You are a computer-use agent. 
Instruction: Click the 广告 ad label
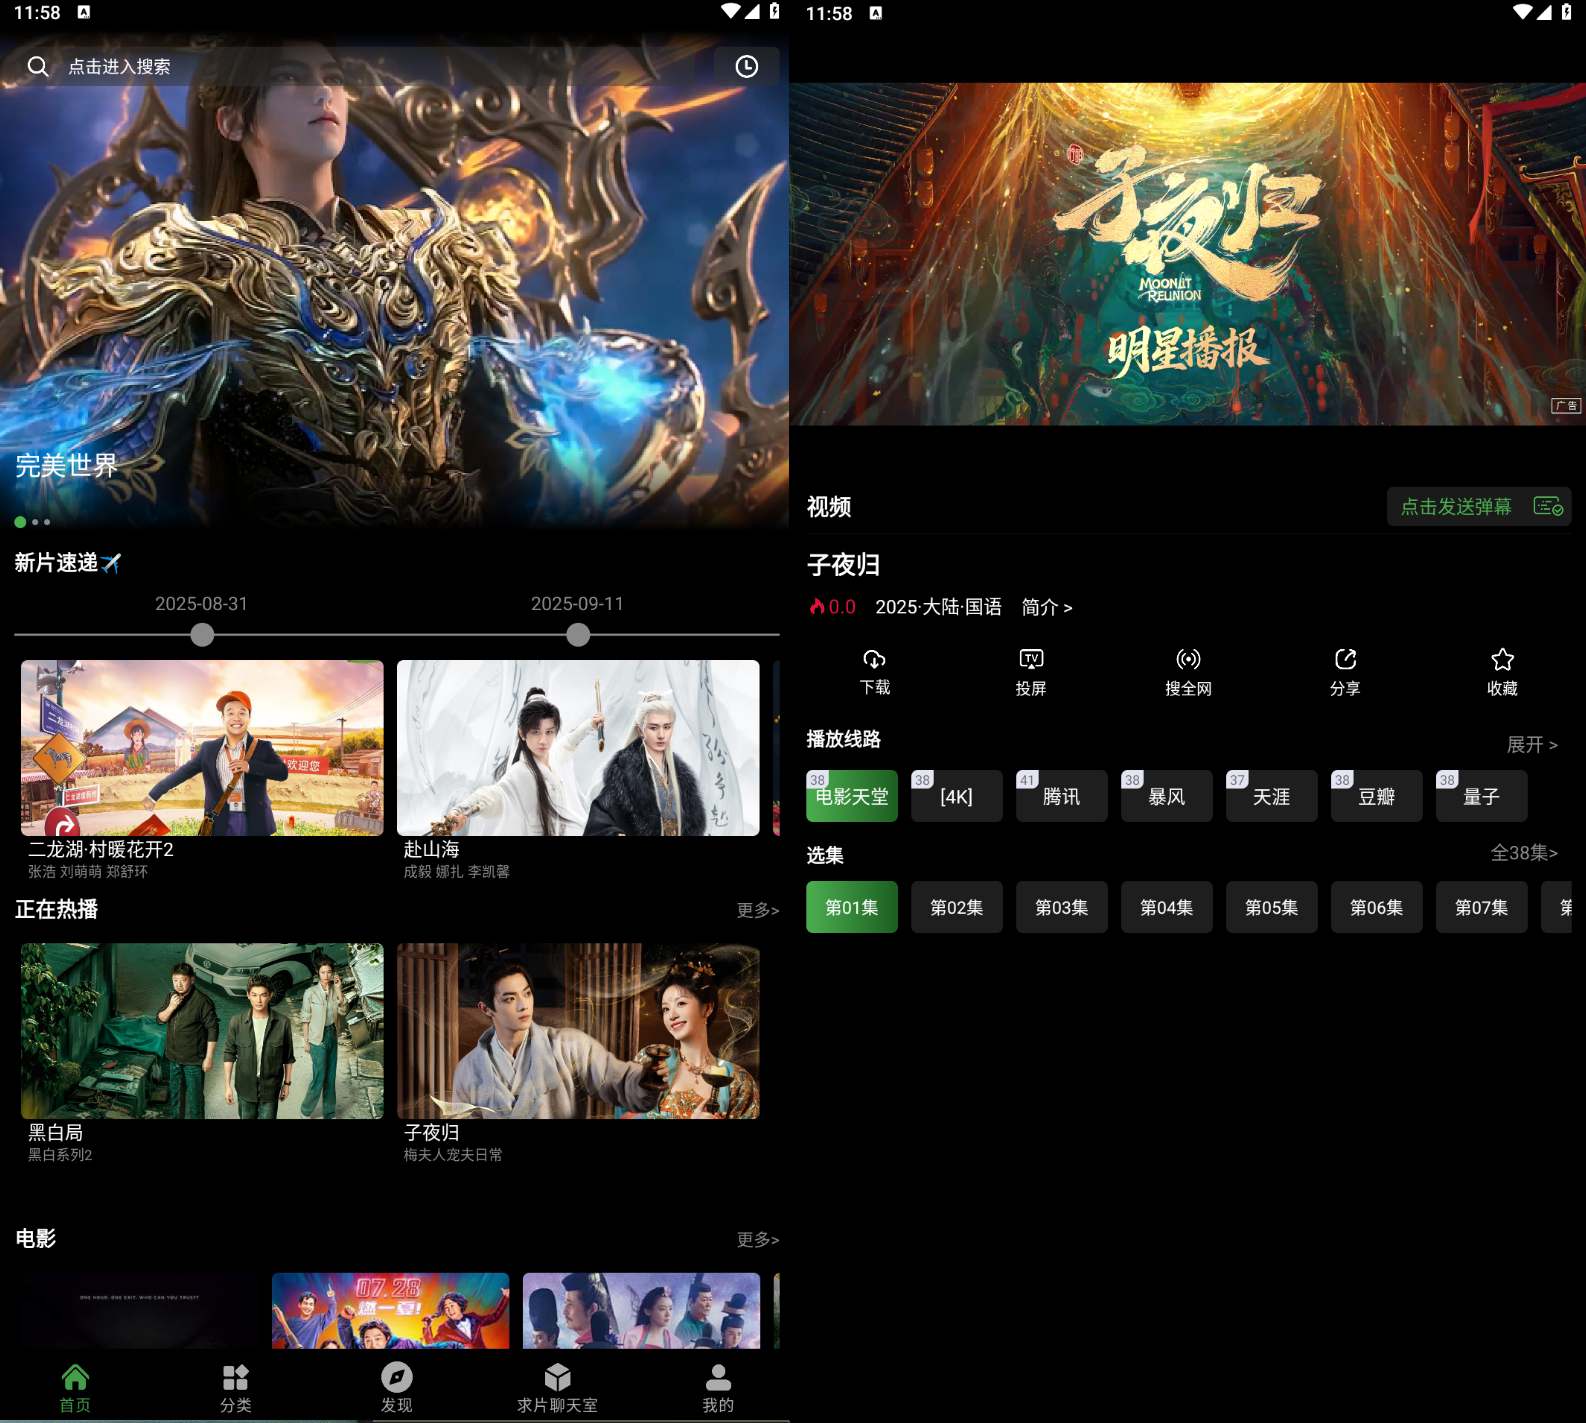click(1566, 405)
